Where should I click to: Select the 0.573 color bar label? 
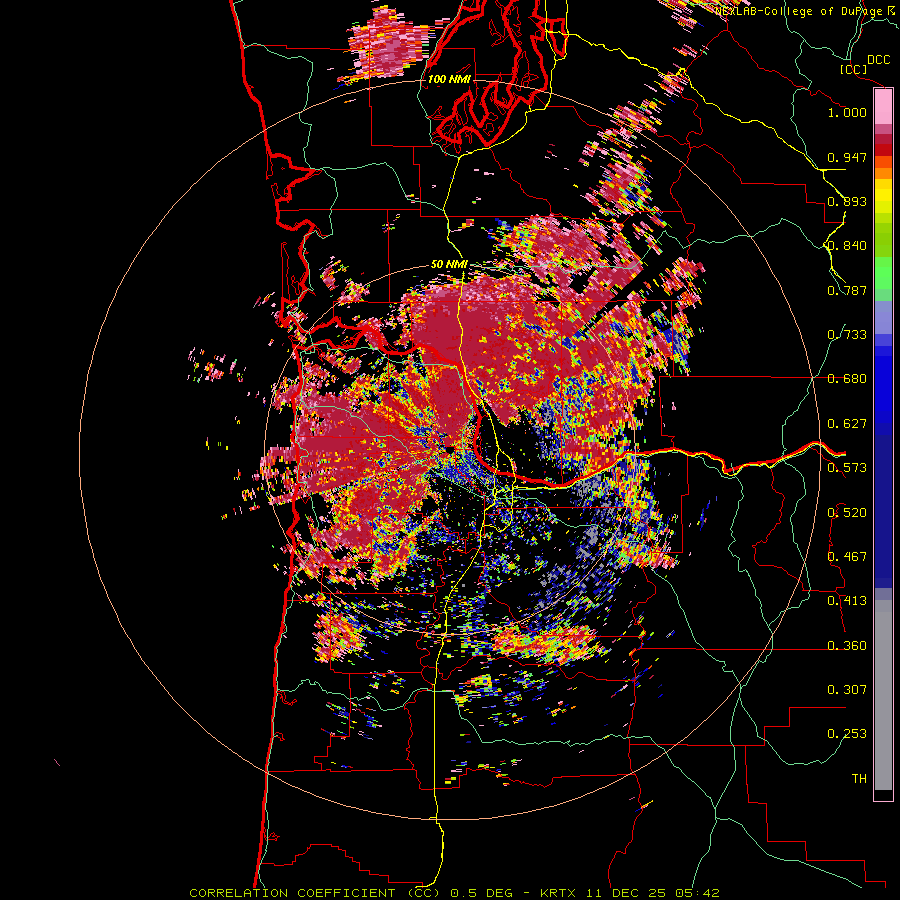tap(847, 468)
